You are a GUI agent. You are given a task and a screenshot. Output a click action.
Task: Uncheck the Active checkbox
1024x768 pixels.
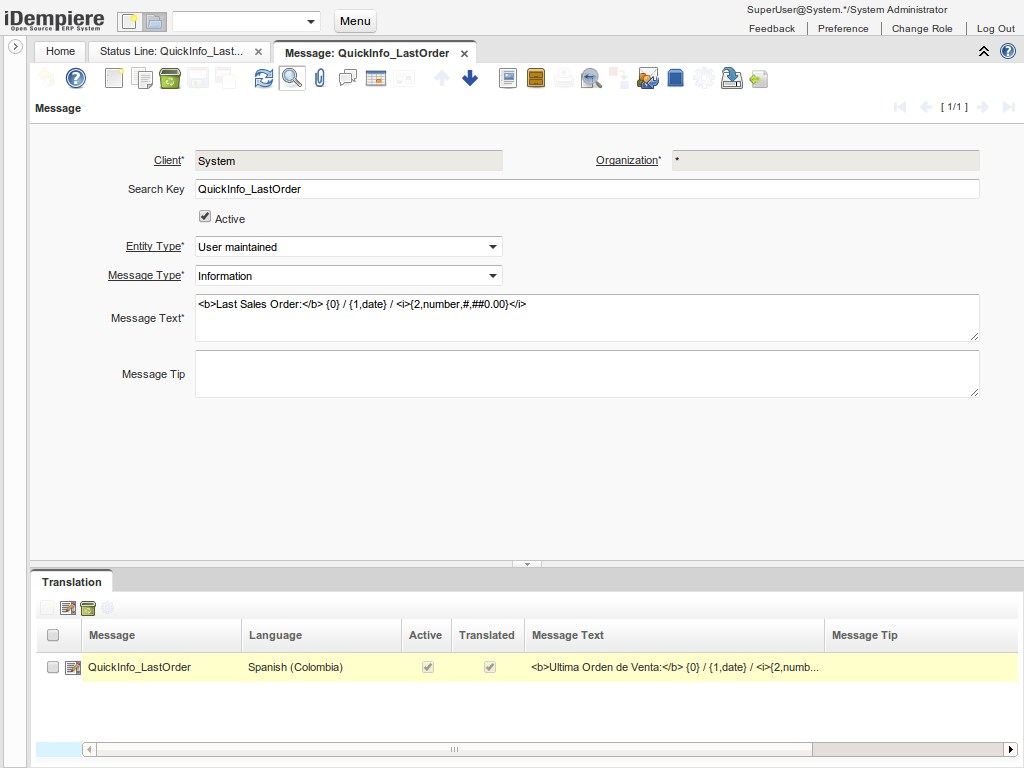click(205, 216)
